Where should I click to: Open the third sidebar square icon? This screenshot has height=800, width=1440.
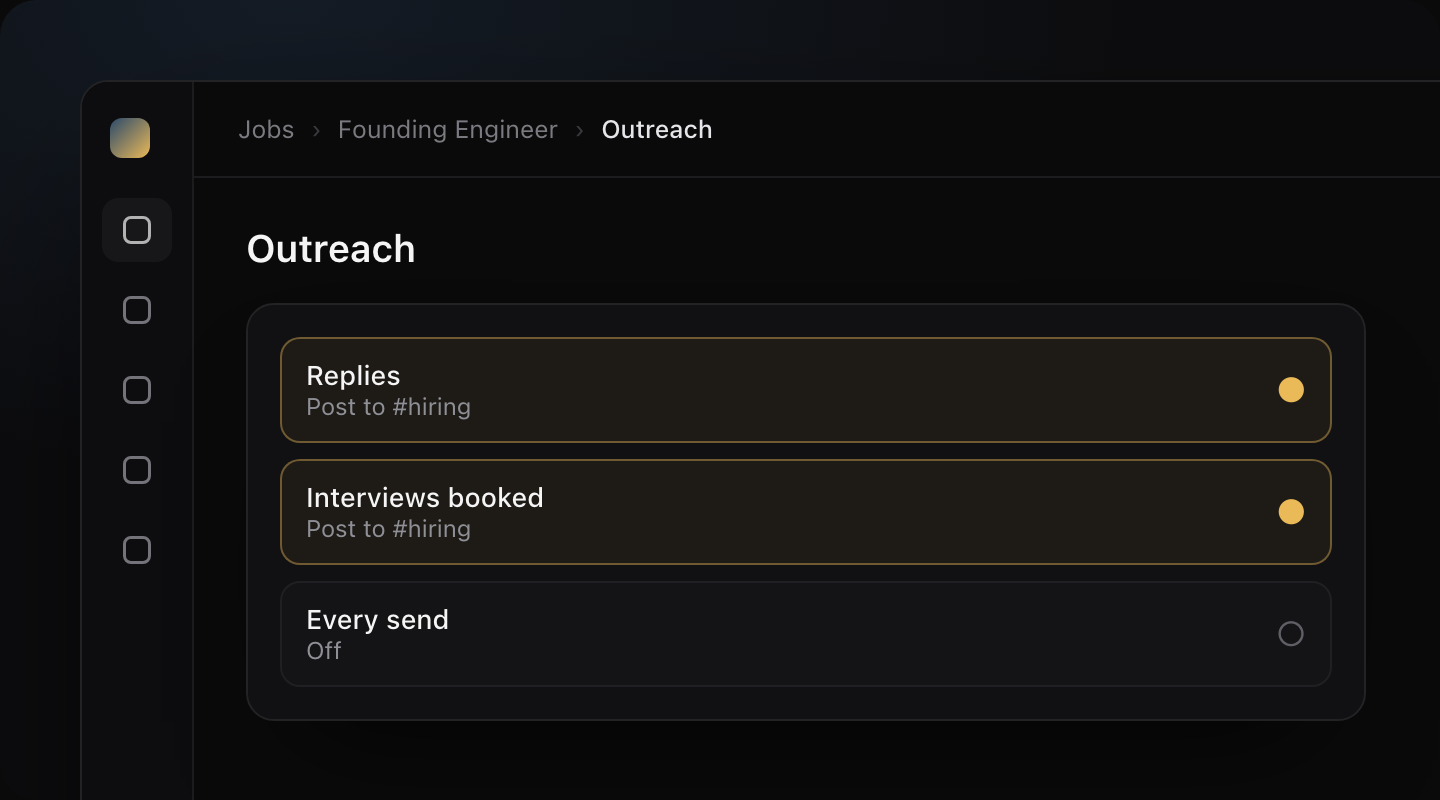click(x=137, y=390)
